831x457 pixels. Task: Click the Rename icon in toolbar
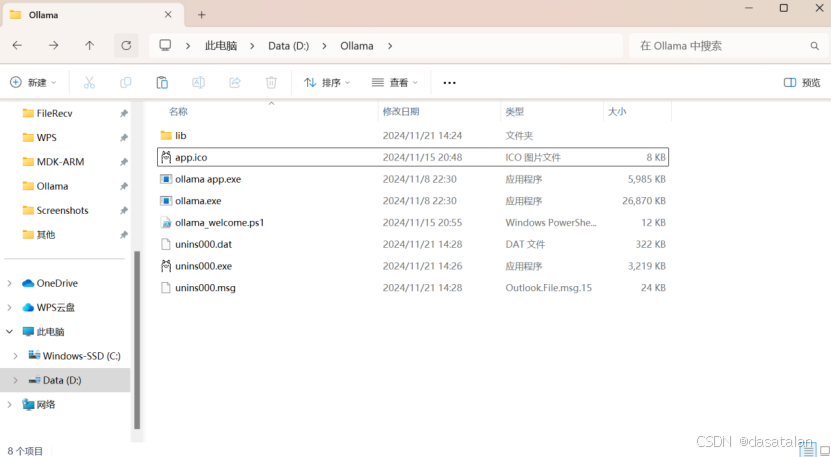coord(198,82)
